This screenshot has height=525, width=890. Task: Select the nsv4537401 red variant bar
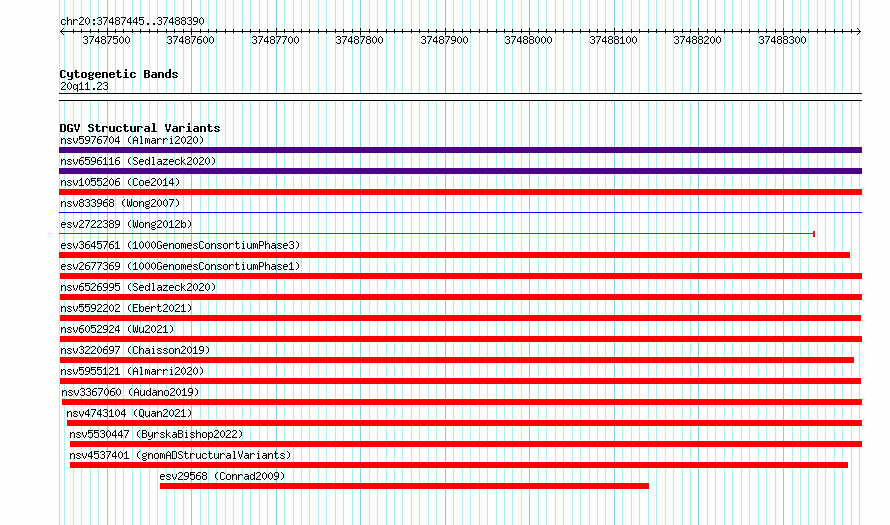tap(459, 465)
